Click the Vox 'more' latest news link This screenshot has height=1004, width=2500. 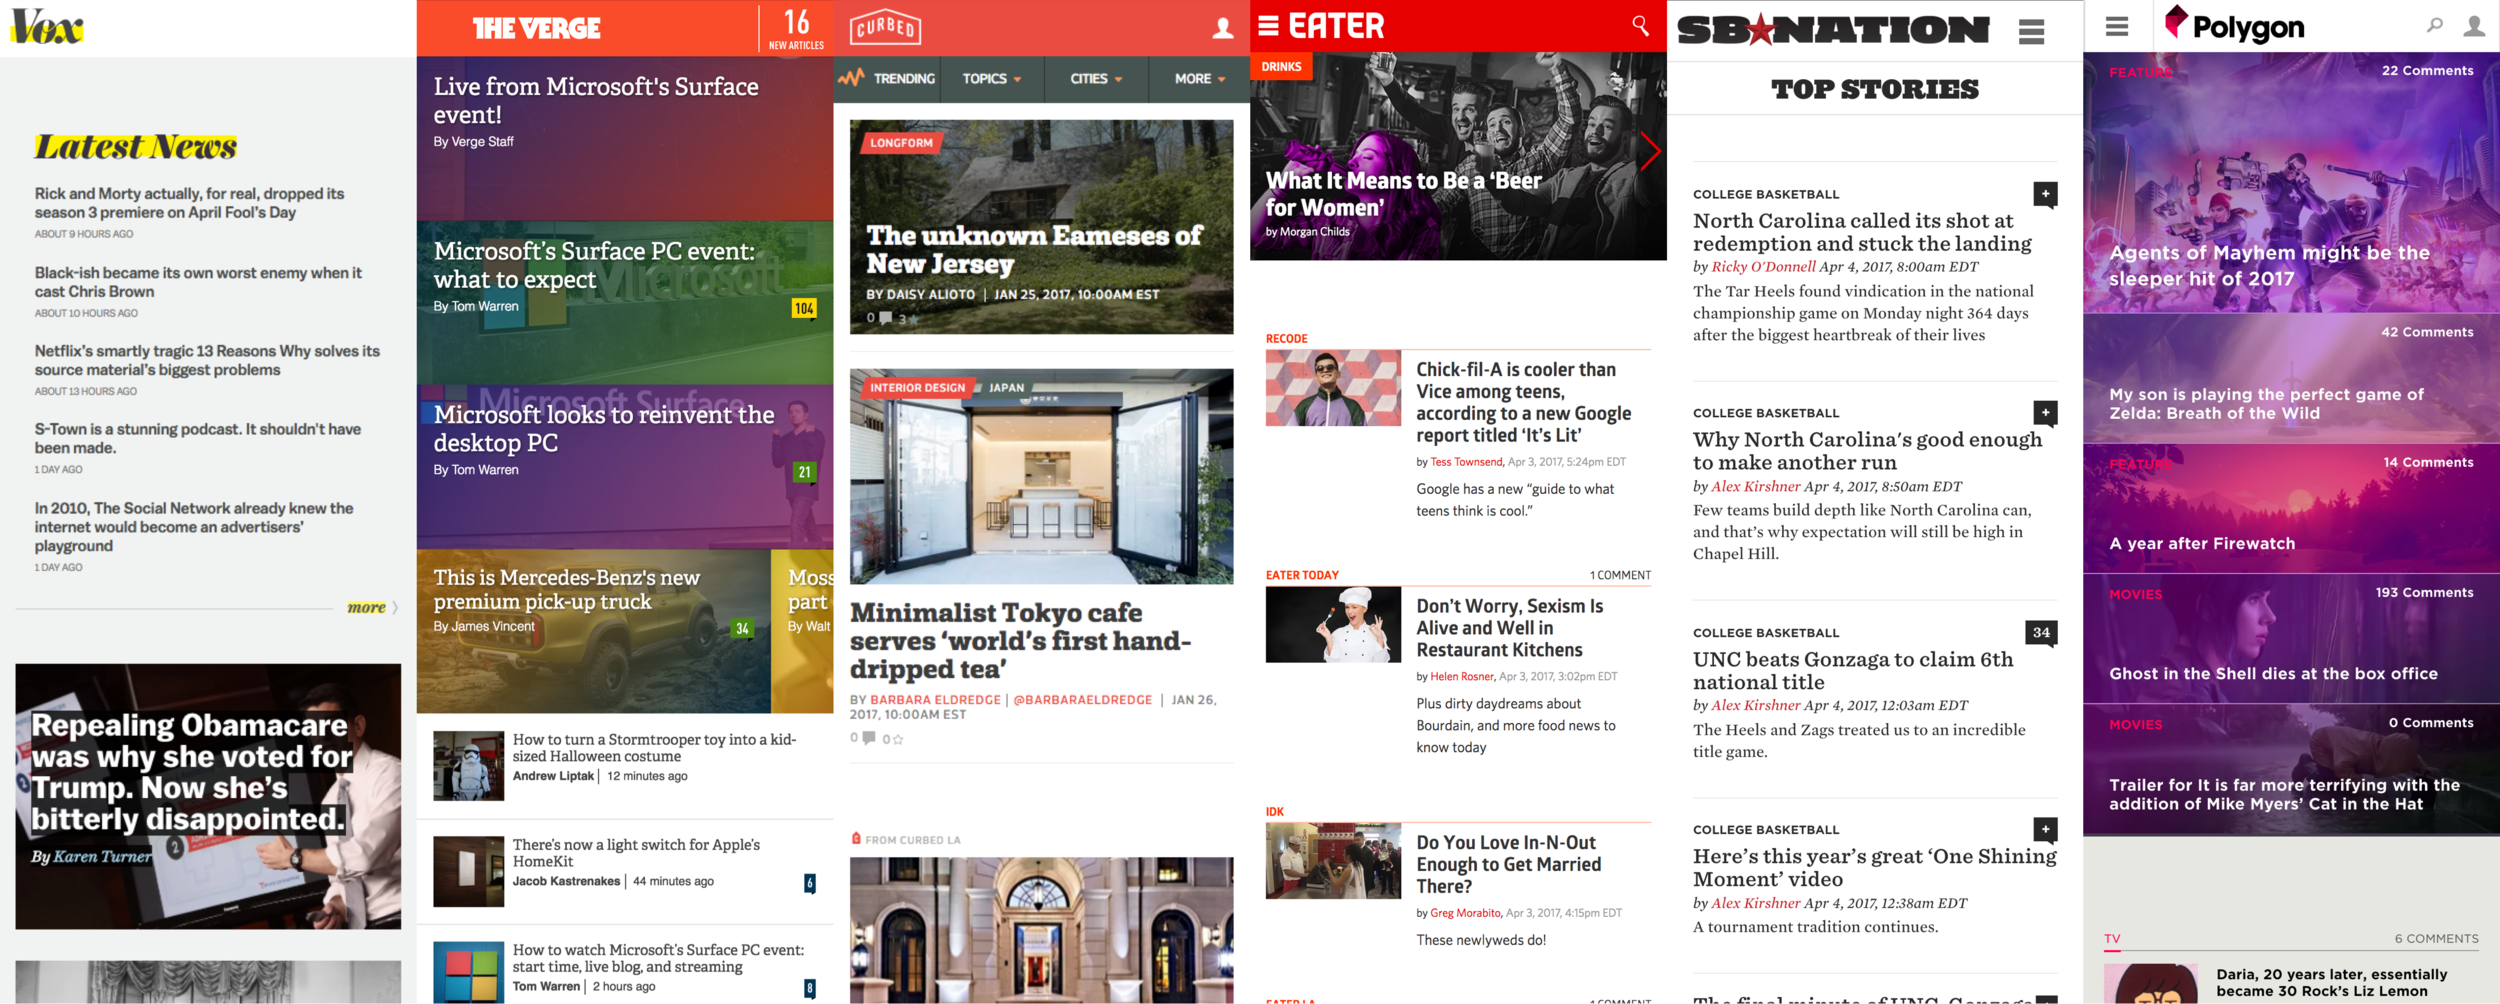point(372,607)
